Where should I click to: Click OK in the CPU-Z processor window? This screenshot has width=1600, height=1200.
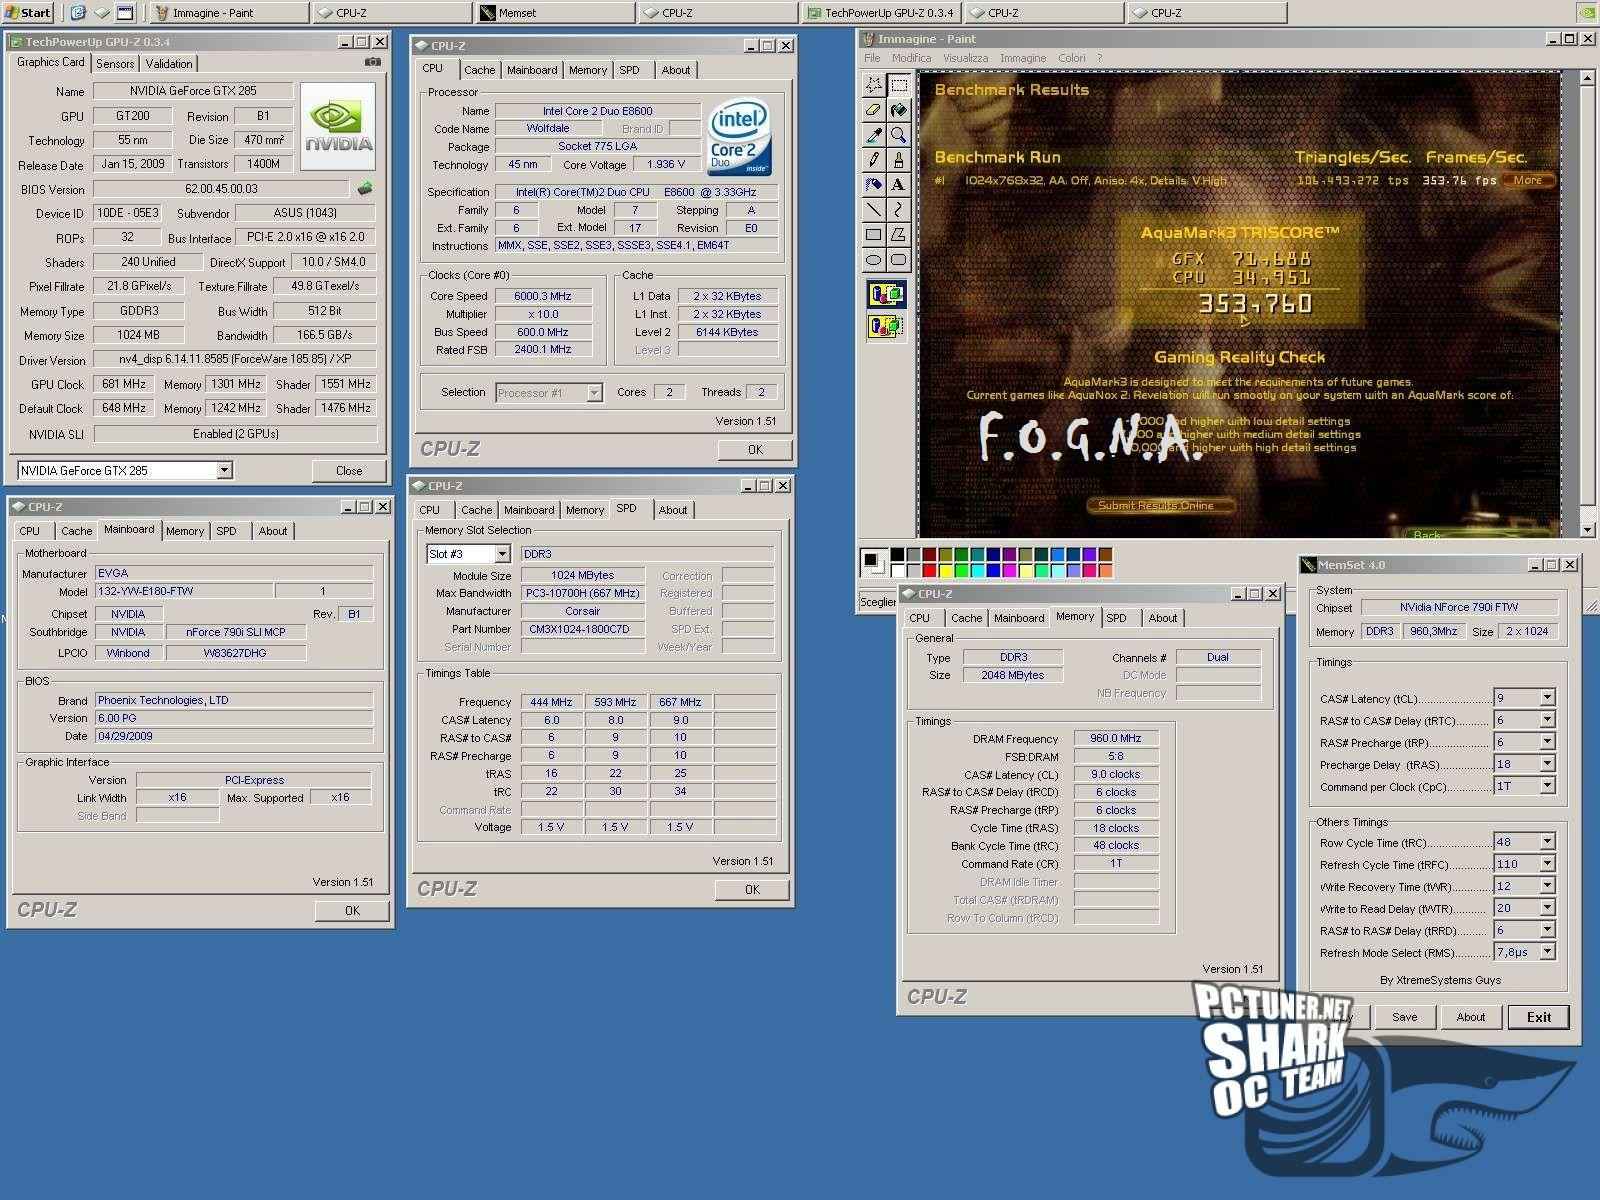click(755, 450)
